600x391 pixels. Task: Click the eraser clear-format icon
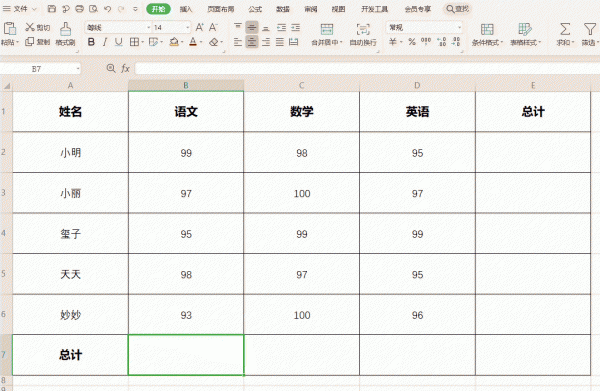[x=214, y=42]
